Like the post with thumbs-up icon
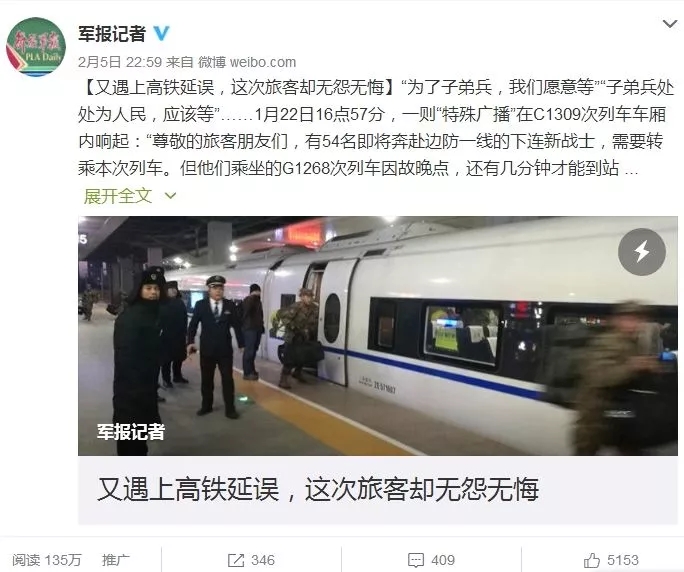 coord(592,560)
